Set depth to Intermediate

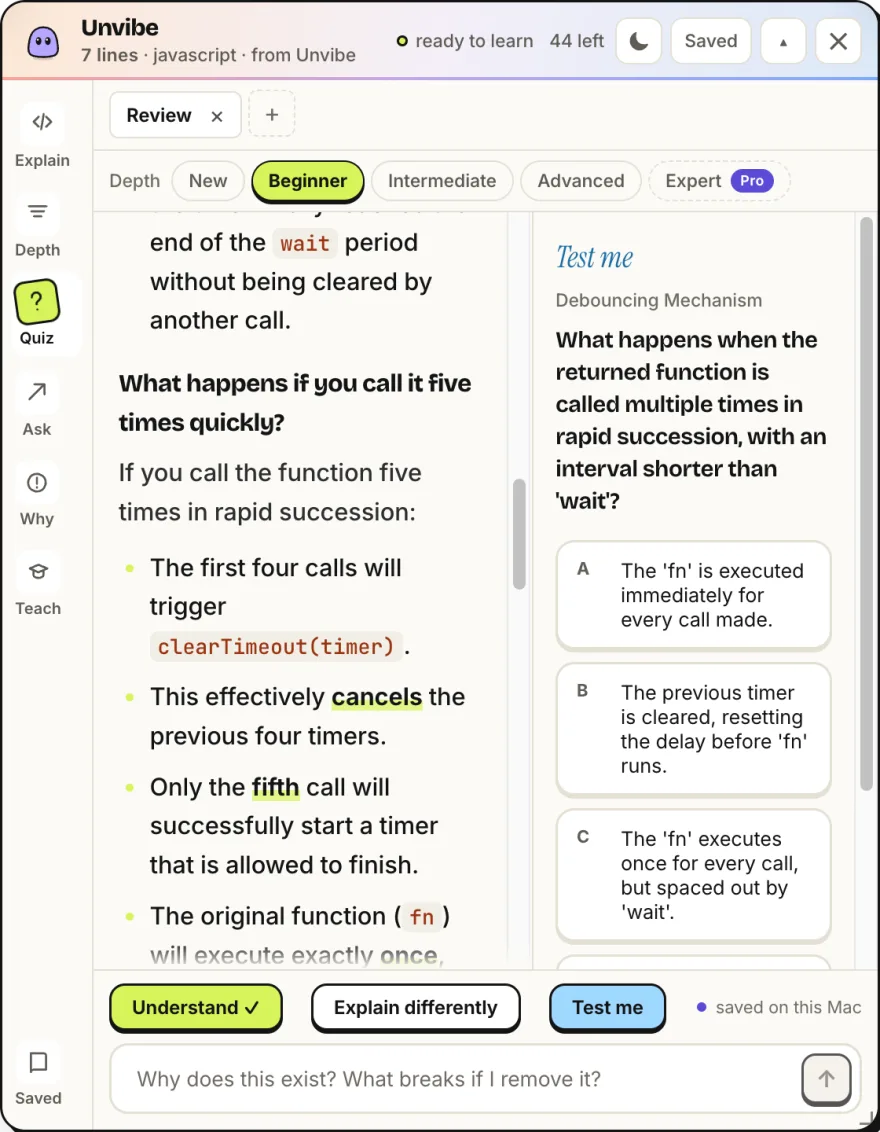click(x=442, y=180)
